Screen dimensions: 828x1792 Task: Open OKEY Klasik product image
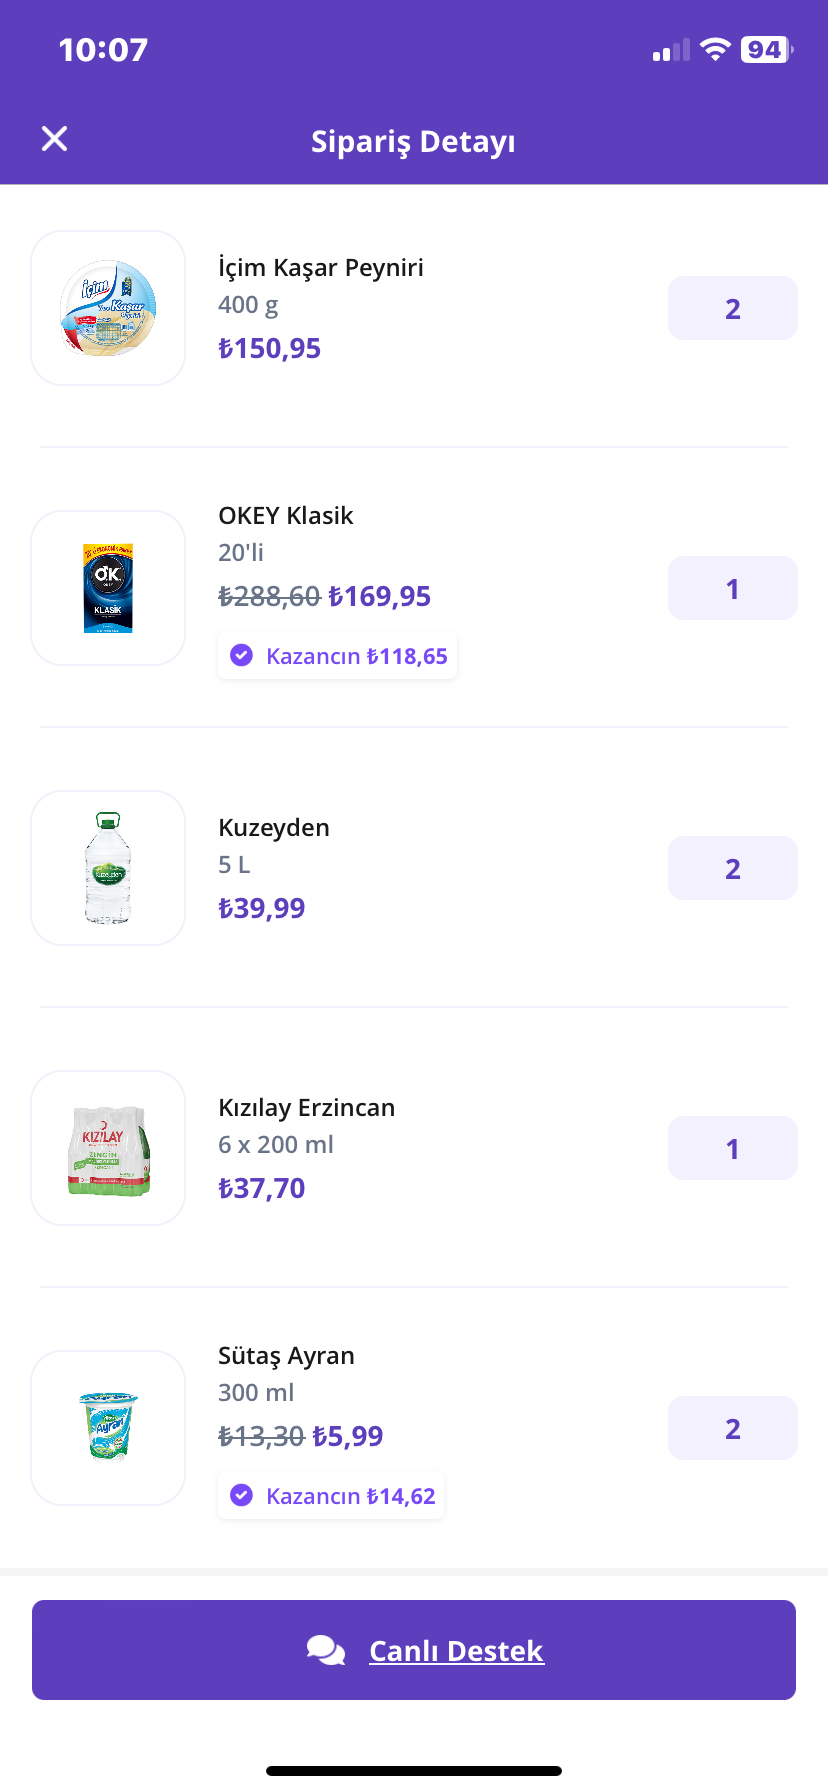tap(108, 588)
